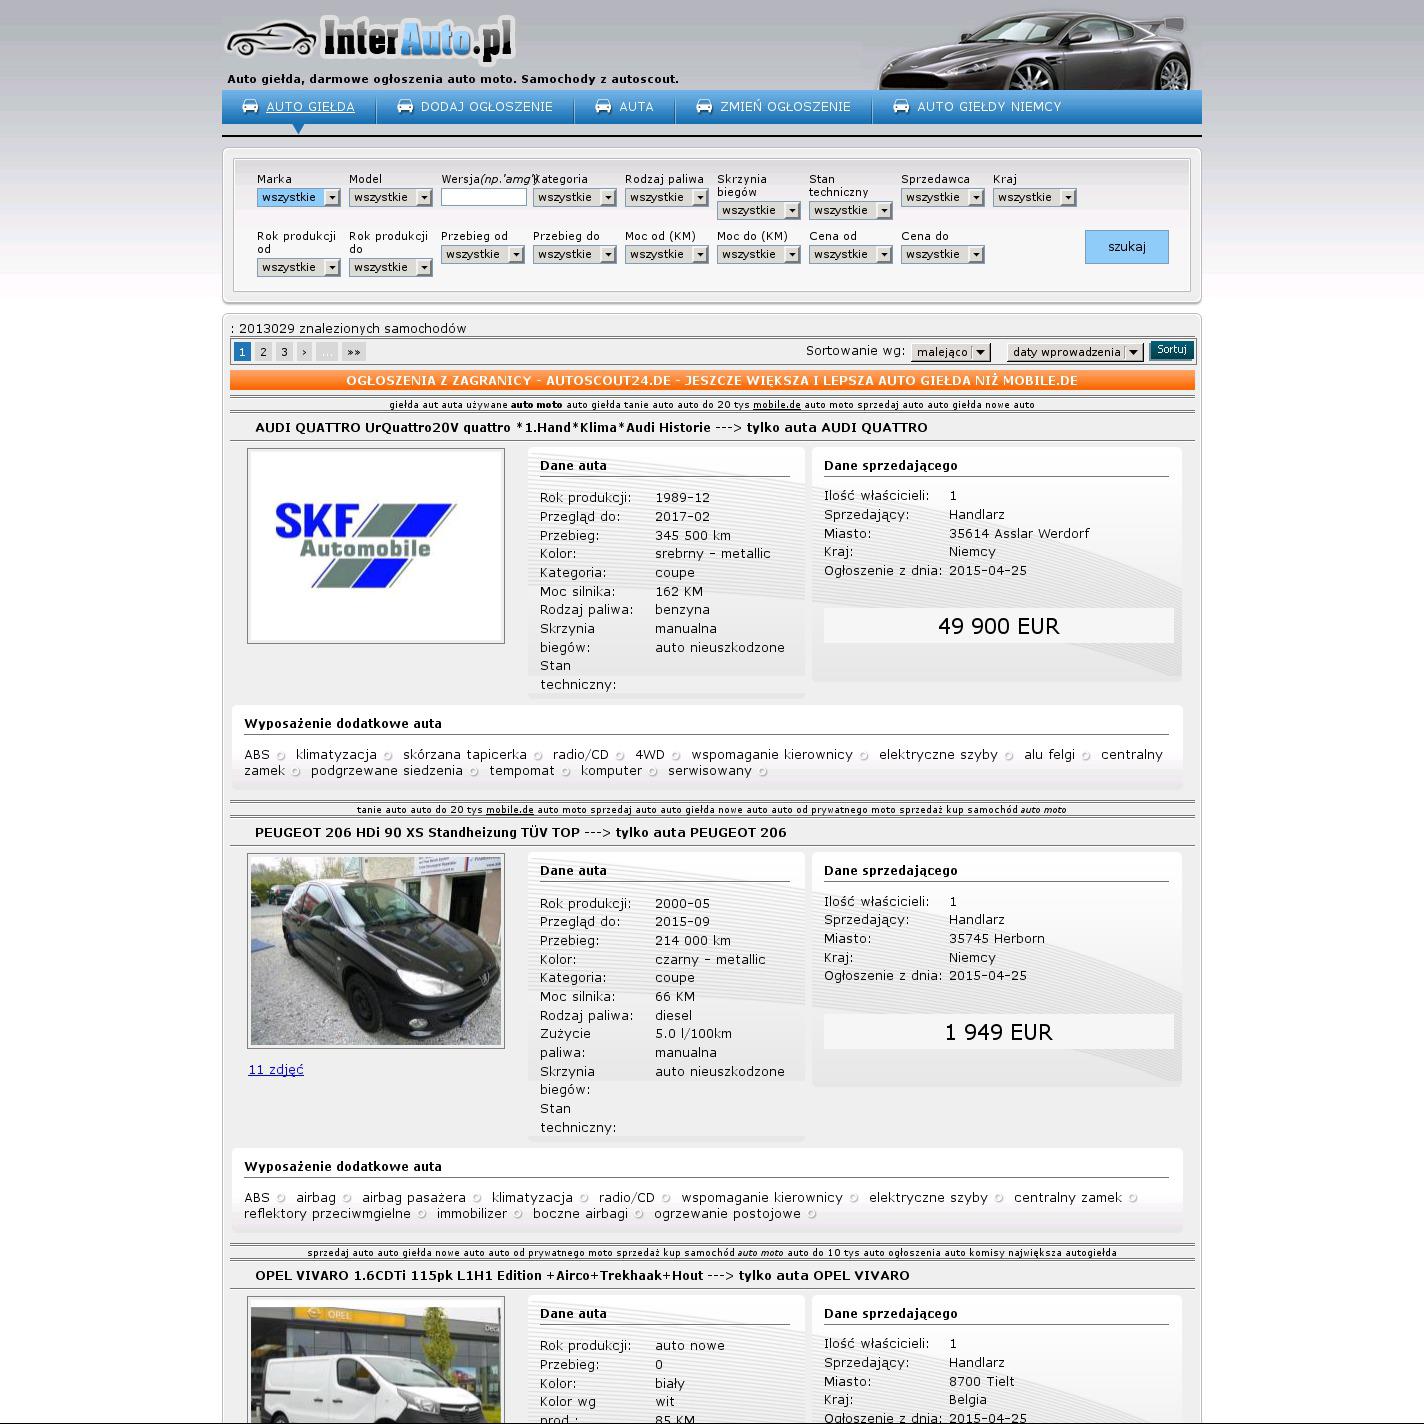Open the Stan techniczny dropdown

tap(850, 211)
